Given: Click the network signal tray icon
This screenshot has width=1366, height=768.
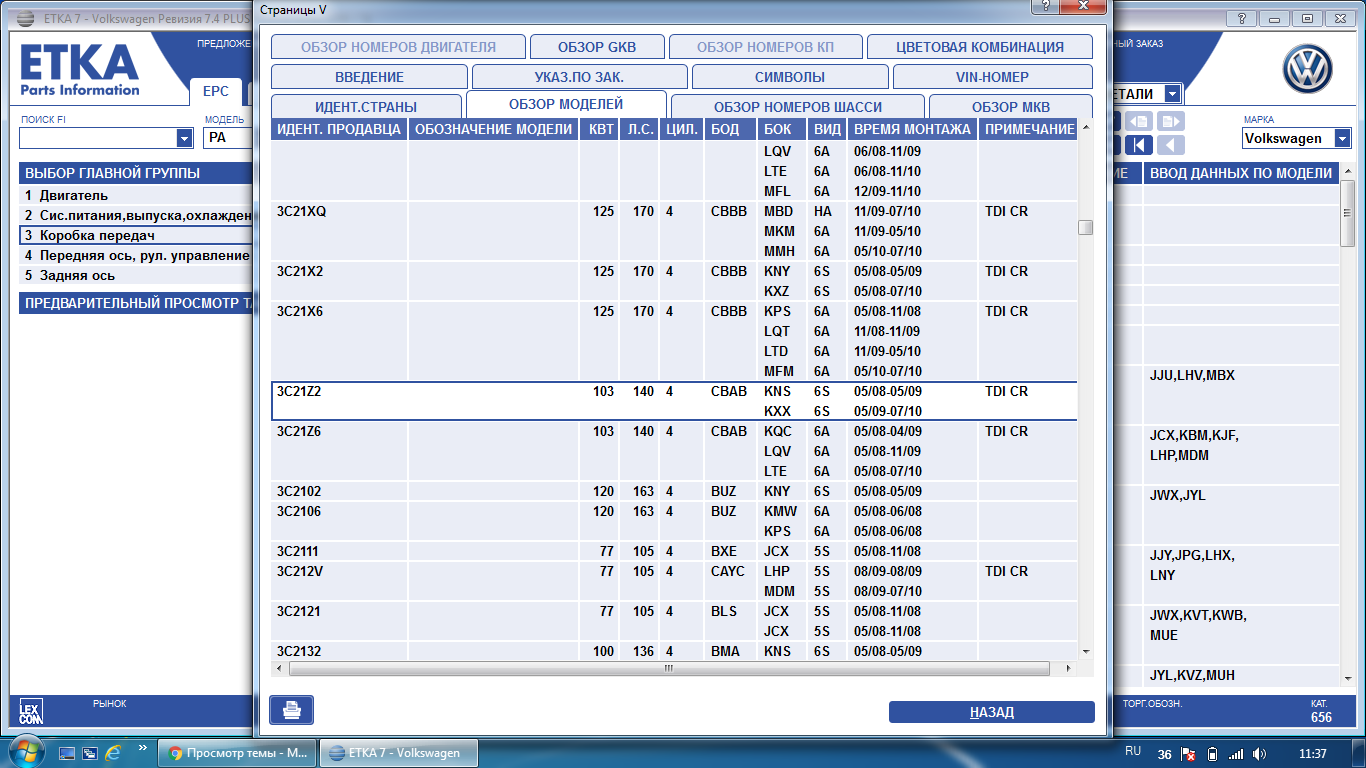Looking at the screenshot, I should tap(1236, 753).
